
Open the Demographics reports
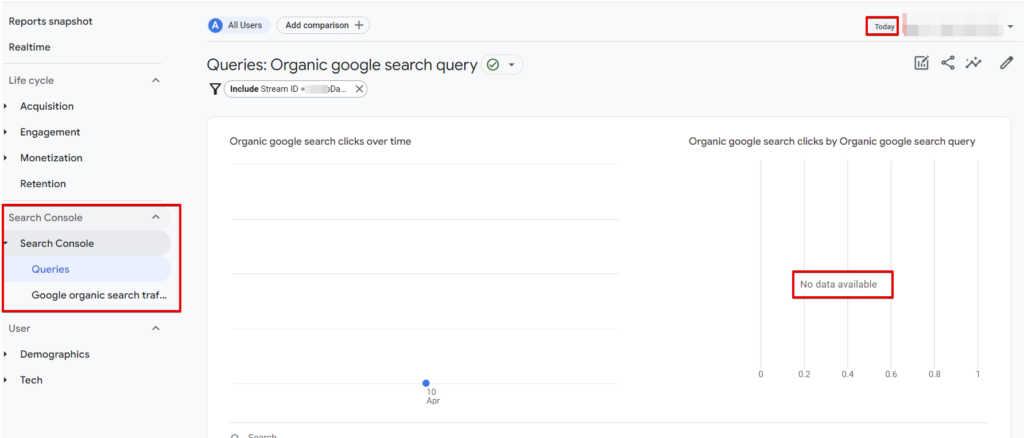[55, 354]
